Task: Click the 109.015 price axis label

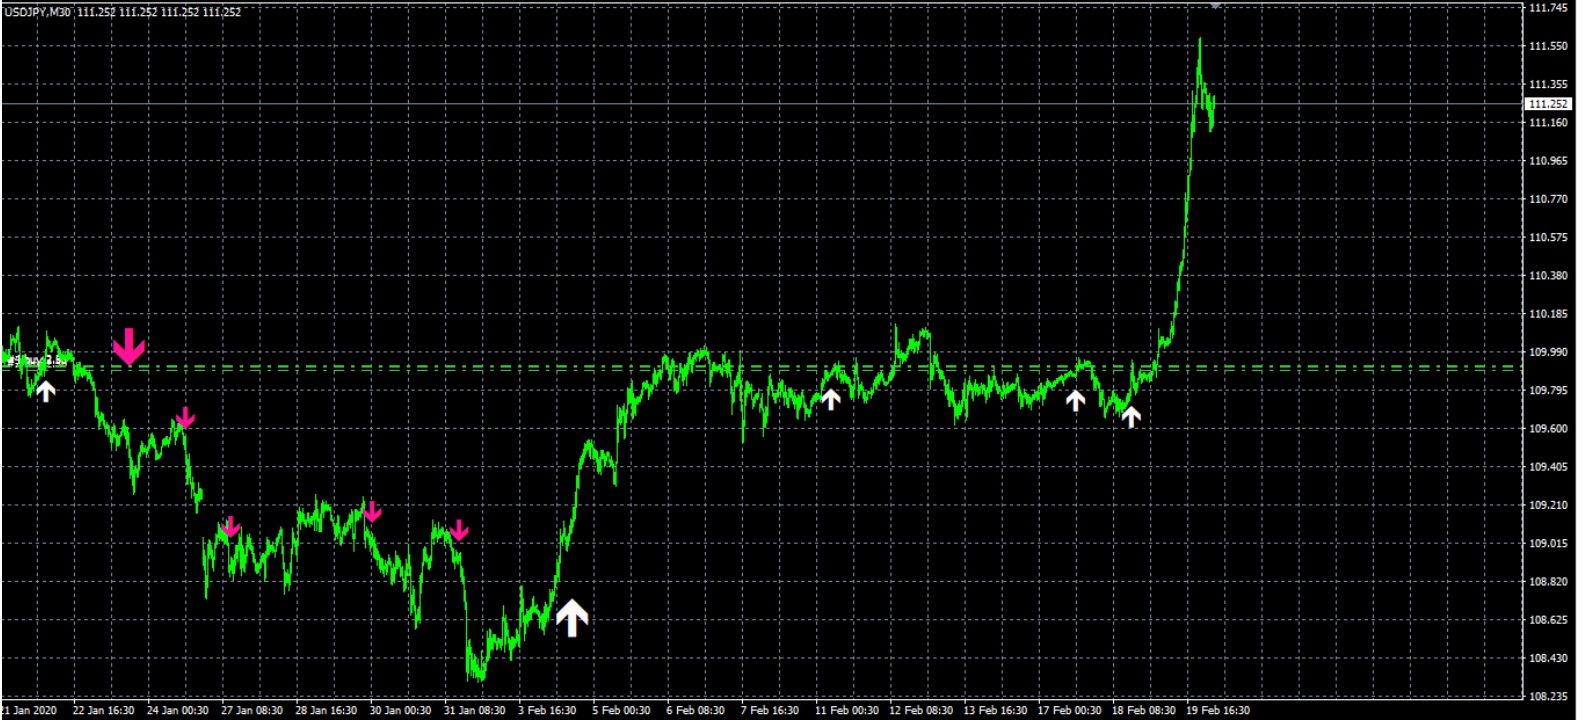Action: [1549, 543]
